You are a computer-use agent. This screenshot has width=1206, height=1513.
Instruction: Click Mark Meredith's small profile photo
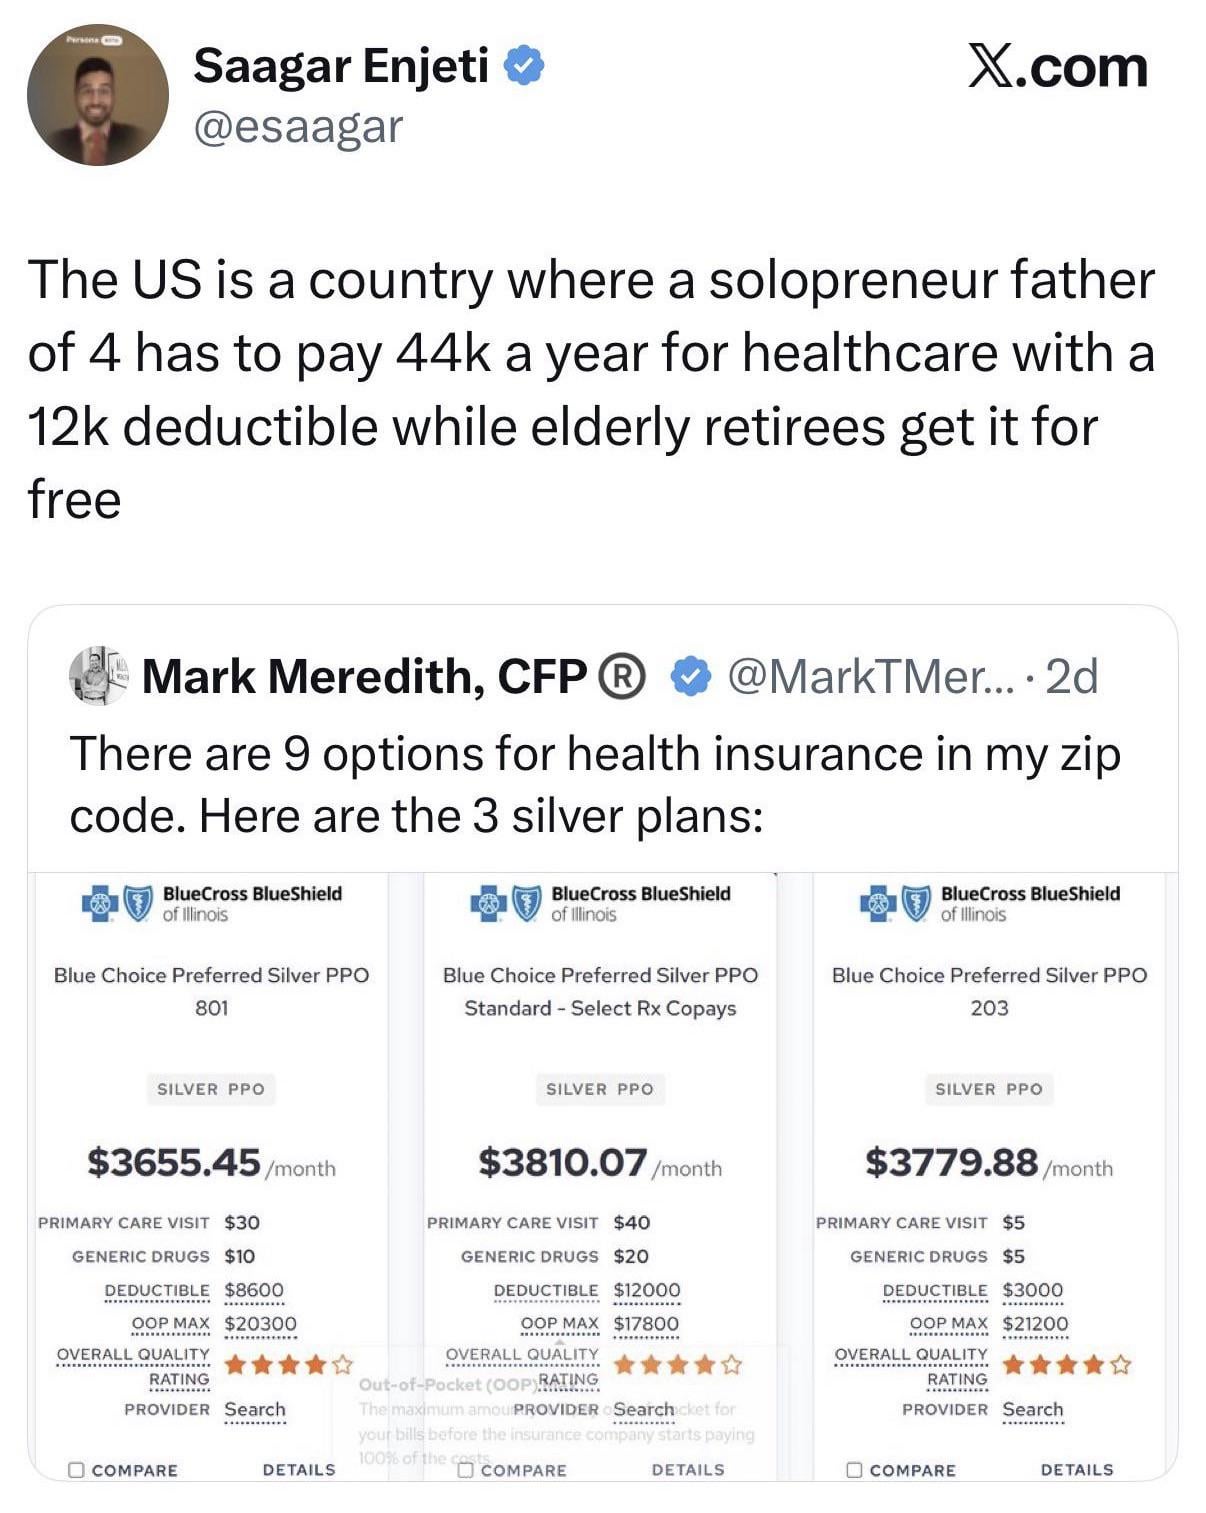(98, 676)
